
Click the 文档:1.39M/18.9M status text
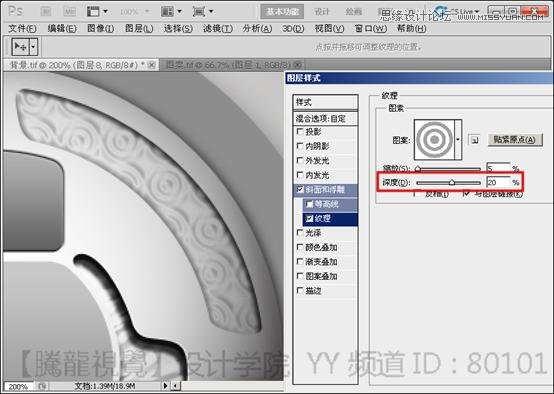tap(105, 386)
